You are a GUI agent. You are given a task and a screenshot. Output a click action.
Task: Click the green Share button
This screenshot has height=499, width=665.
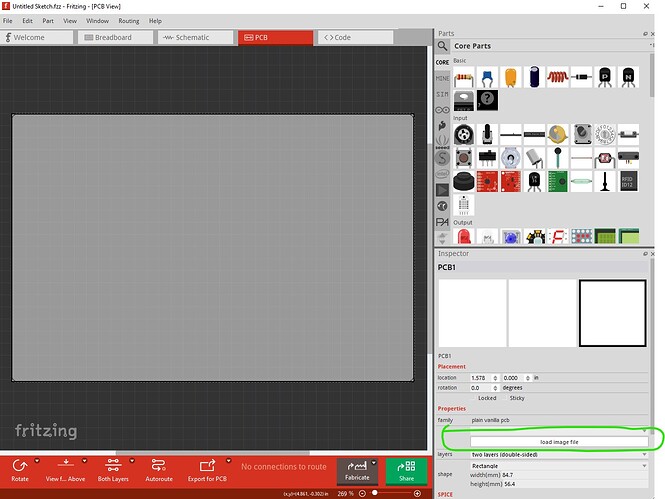pyautogui.click(x=406, y=471)
